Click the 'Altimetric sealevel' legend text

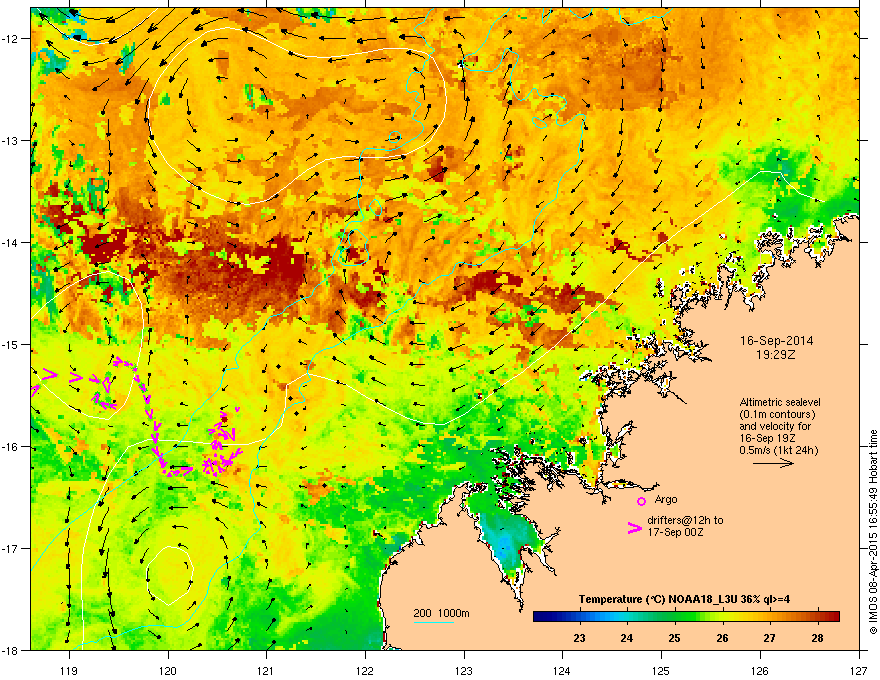point(780,402)
